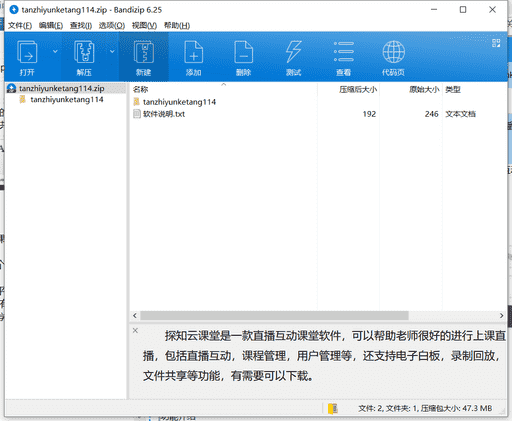512x421 pixels.
Task: Click the horizontal scrollbar thumb
Action: [x=274, y=315]
